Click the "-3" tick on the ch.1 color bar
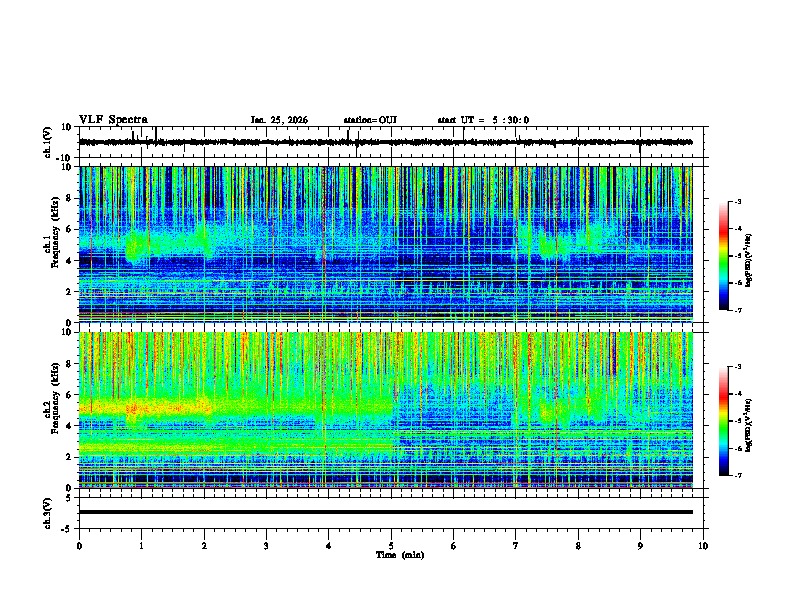Viewport: 792px width, 612px height. [x=738, y=201]
